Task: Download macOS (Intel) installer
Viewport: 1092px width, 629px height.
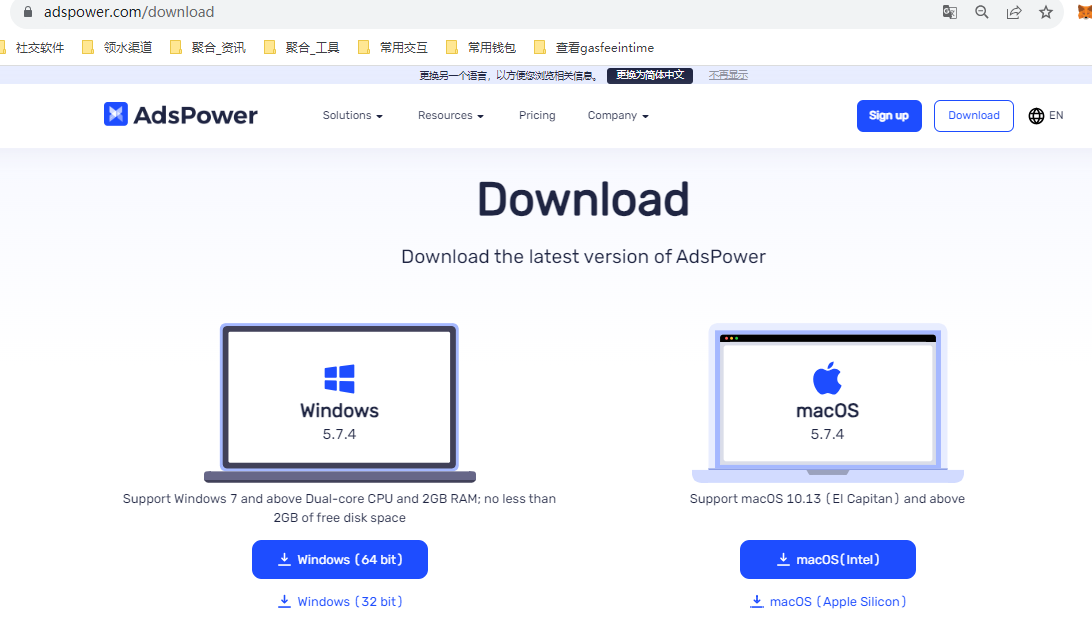Action: click(x=827, y=559)
